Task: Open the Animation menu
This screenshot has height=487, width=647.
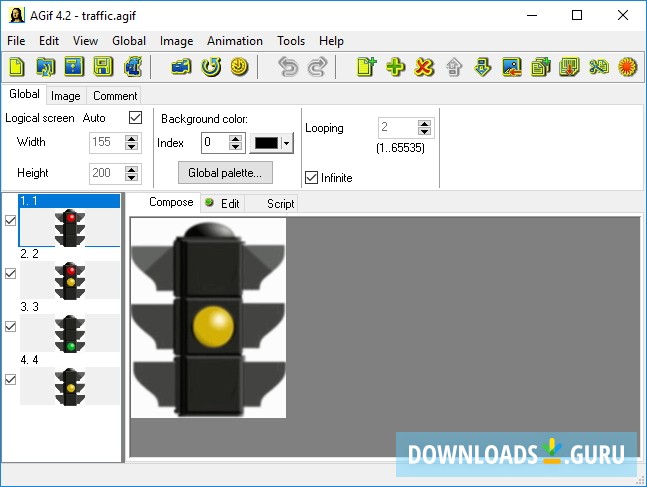Action: click(235, 41)
